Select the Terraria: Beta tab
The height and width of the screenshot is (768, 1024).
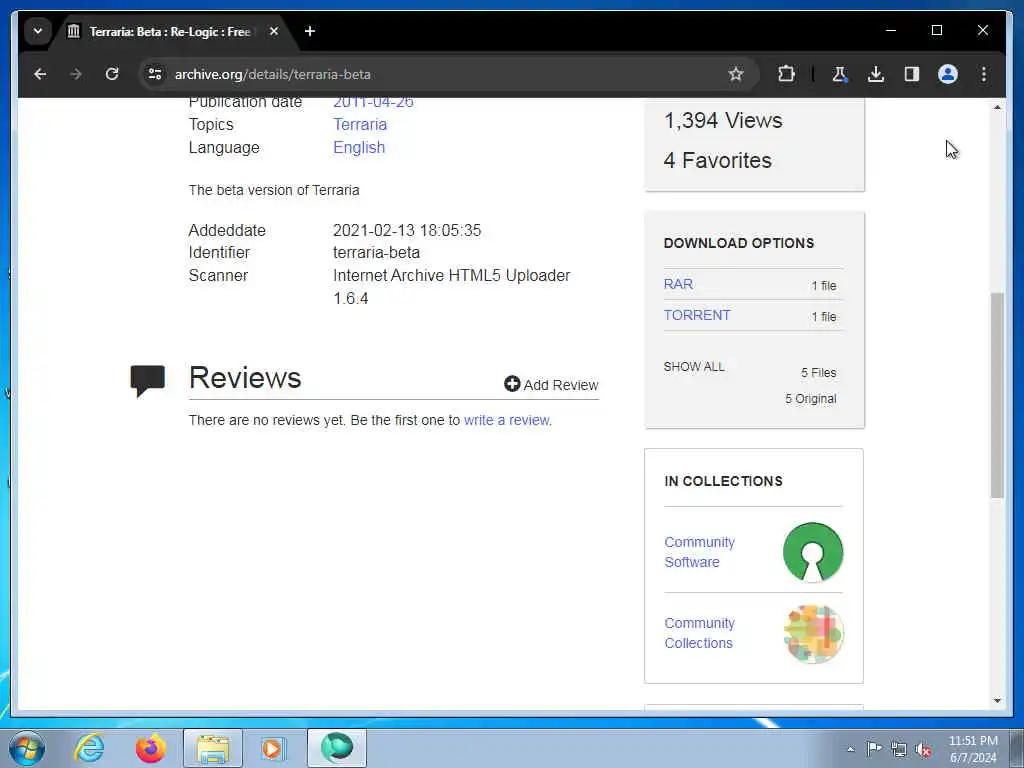click(x=170, y=31)
